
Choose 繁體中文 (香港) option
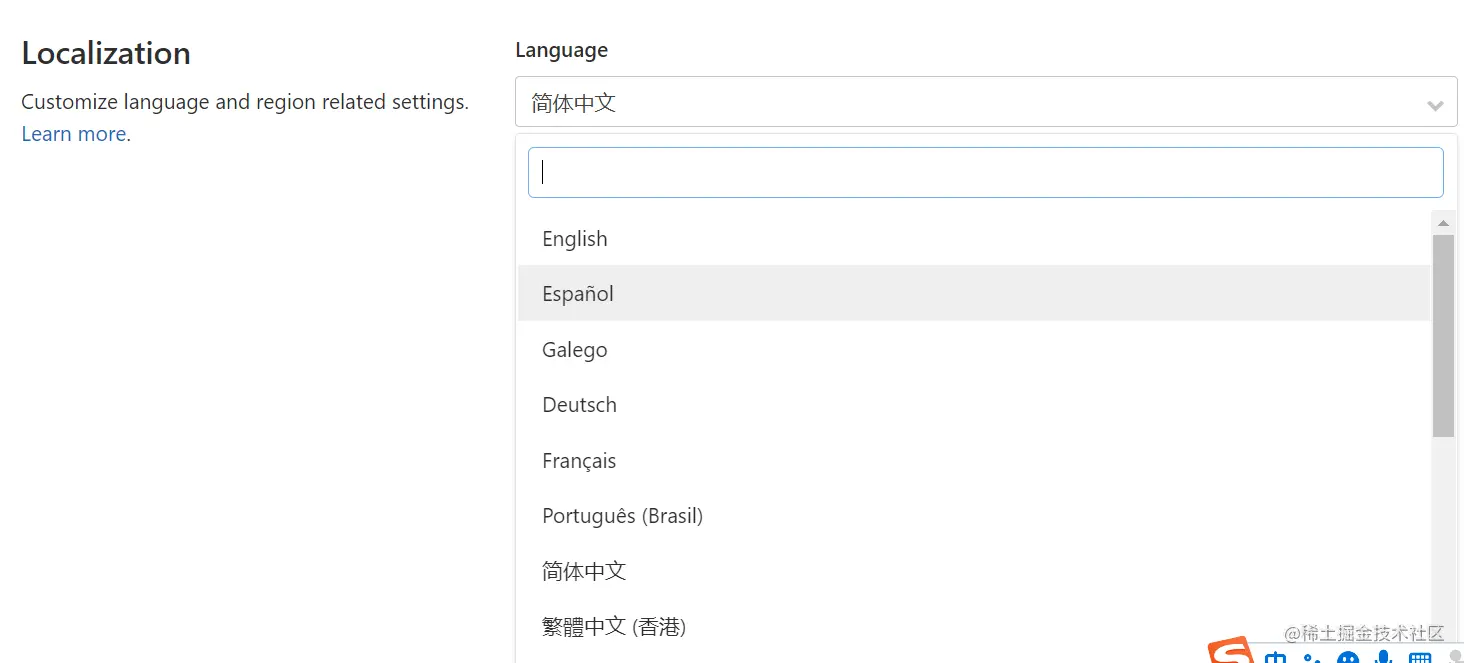(x=614, y=627)
